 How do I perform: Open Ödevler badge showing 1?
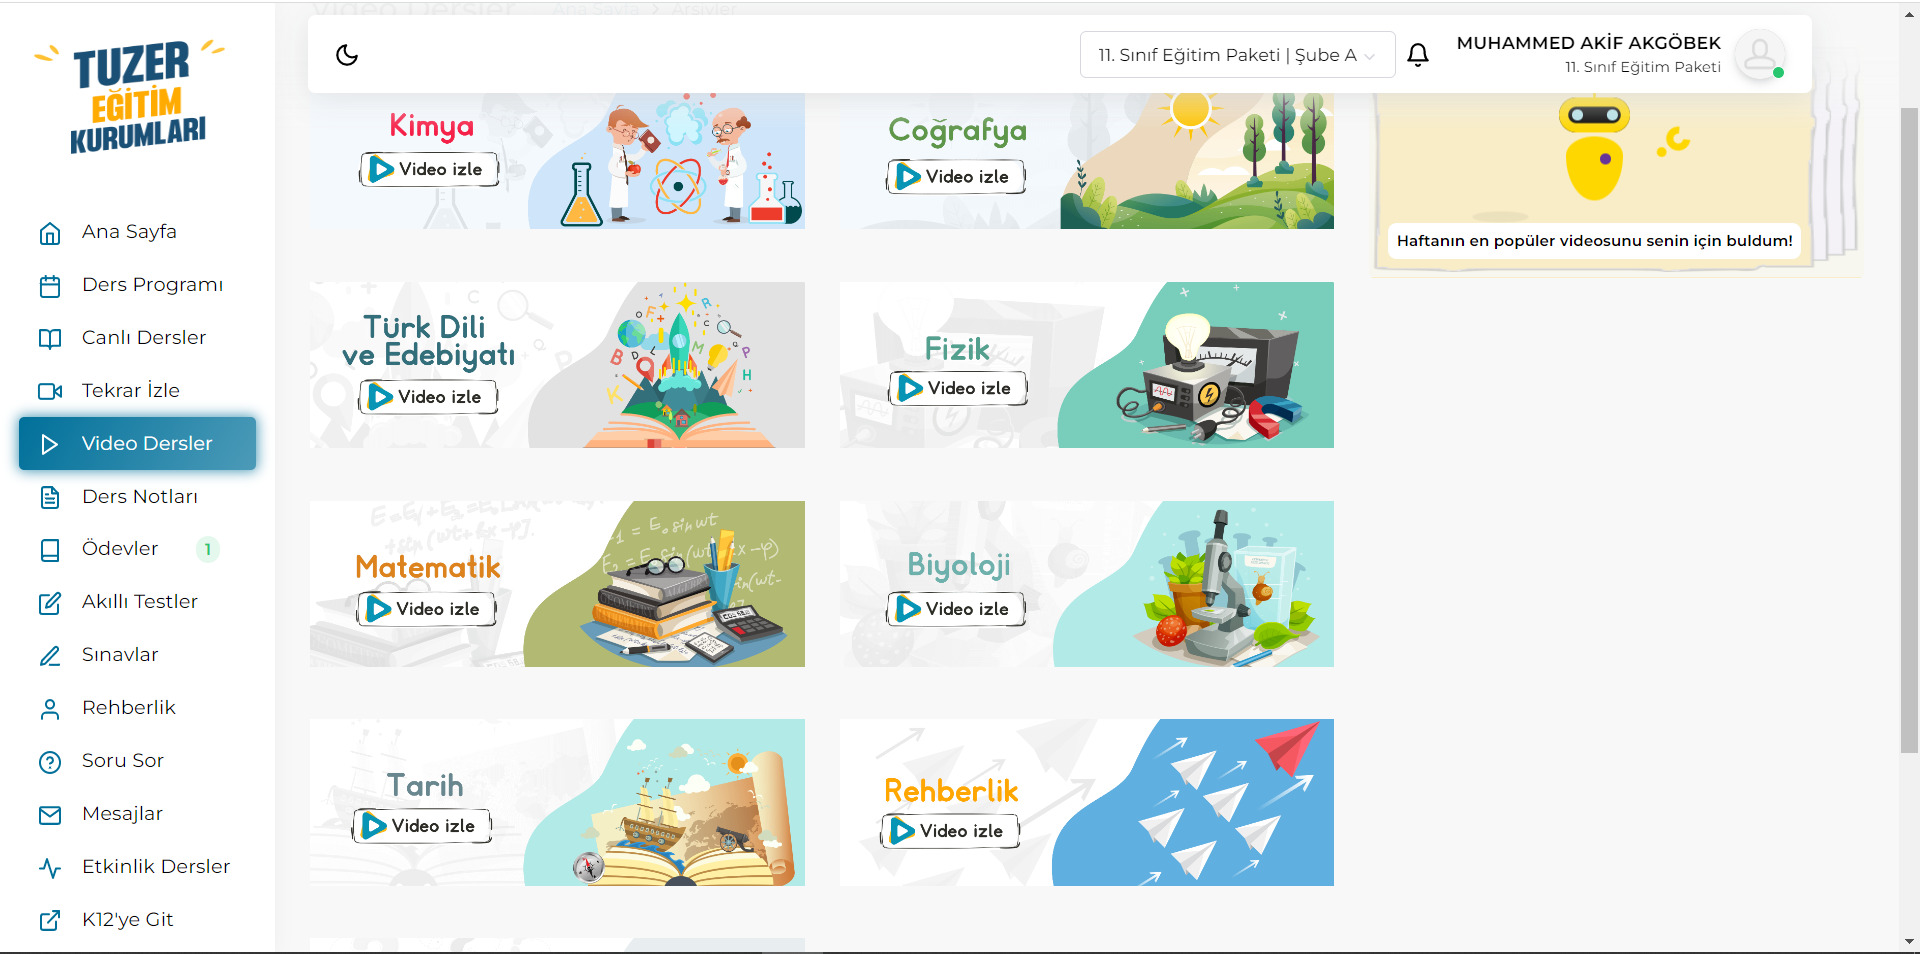[208, 549]
